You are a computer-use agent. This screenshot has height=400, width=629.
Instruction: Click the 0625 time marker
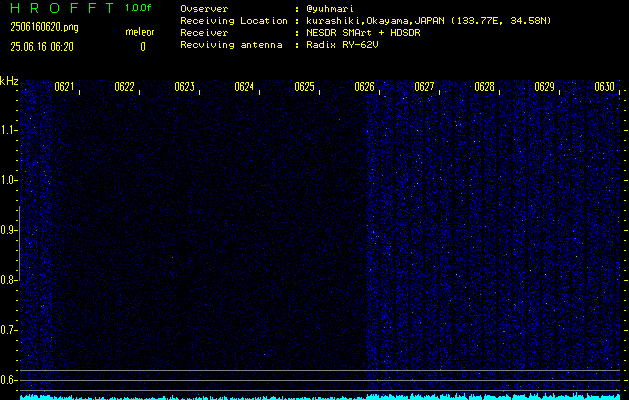pos(304,87)
